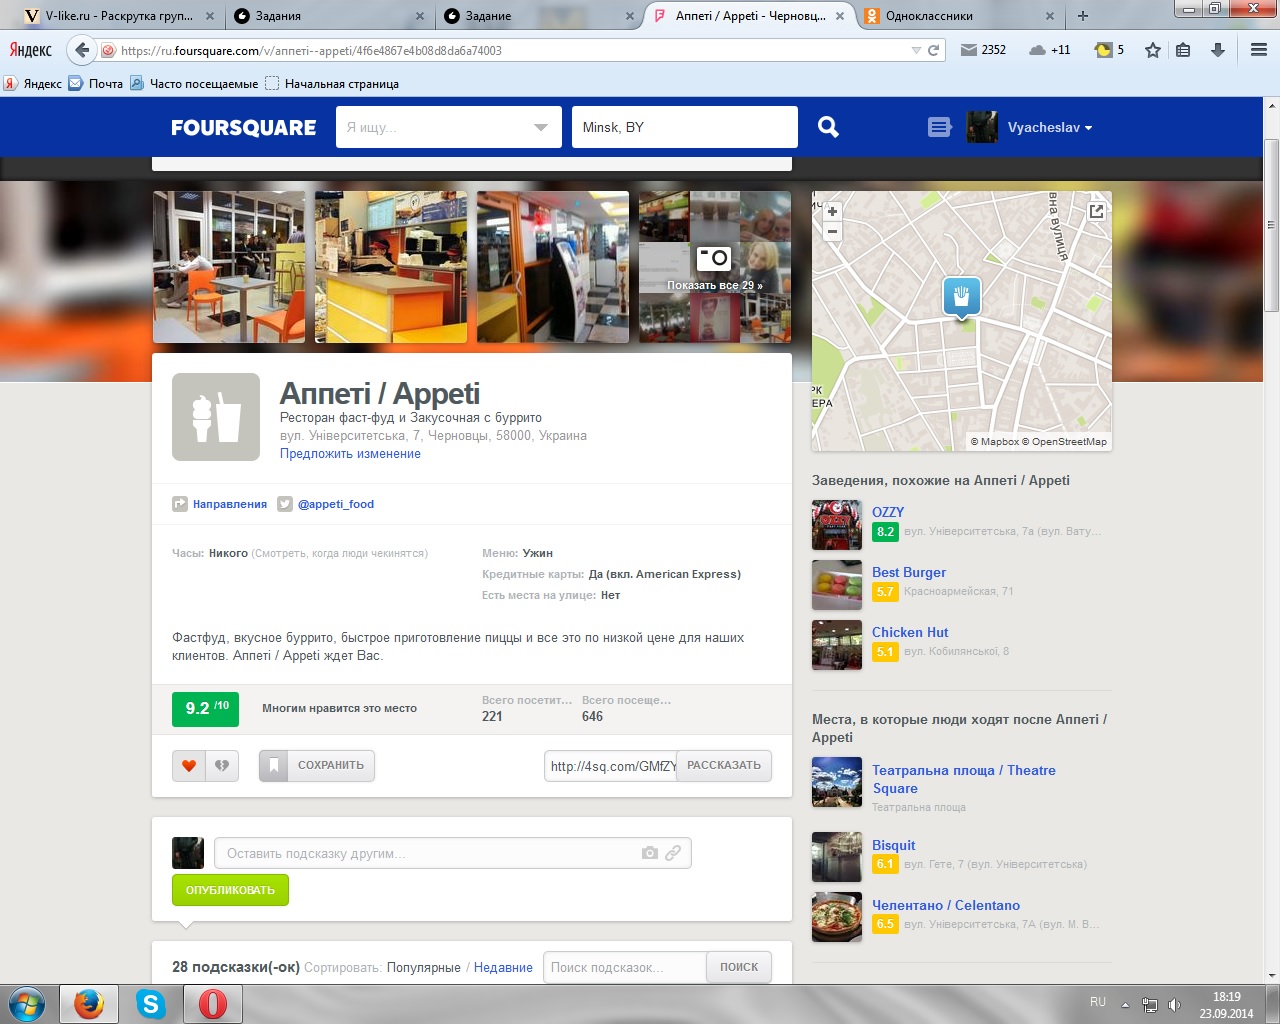Click the Firefox back arrow button

pyautogui.click(x=82, y=50)
